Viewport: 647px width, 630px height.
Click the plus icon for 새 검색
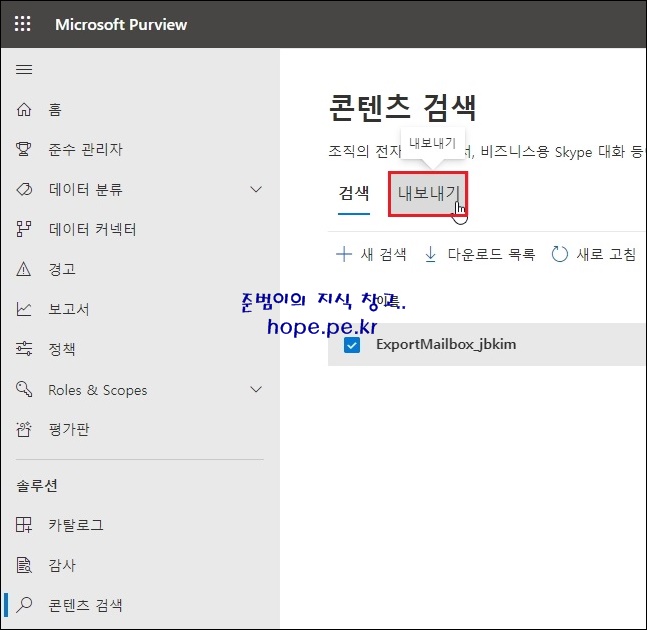[344, 254]
